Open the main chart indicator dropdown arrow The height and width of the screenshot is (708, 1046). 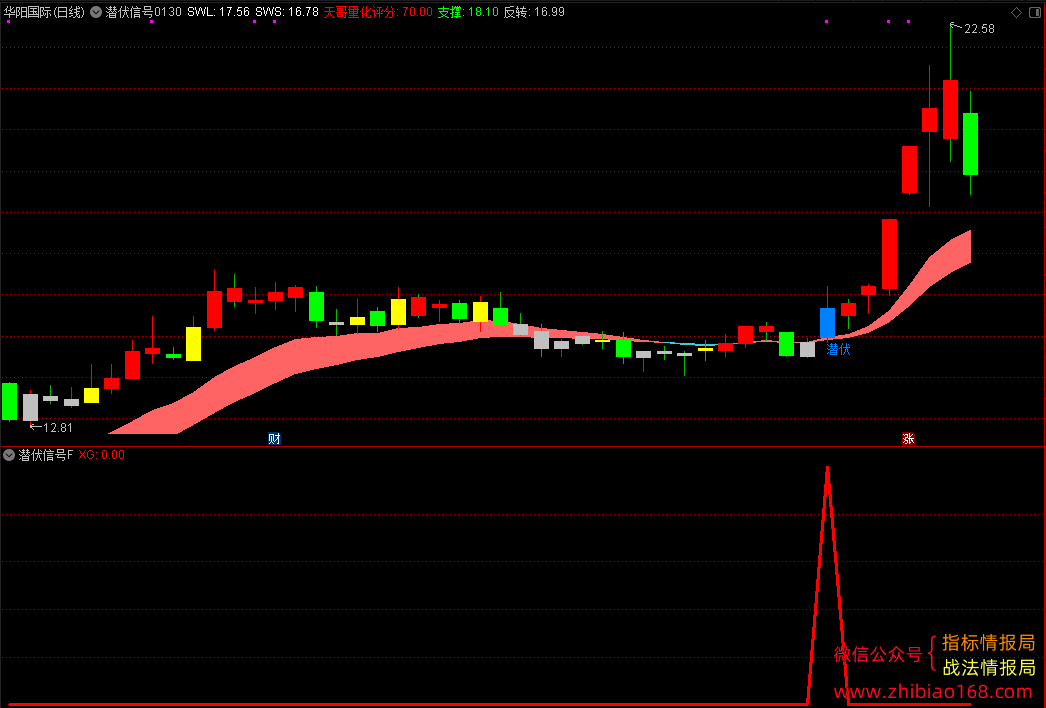[x=96, y=12]
